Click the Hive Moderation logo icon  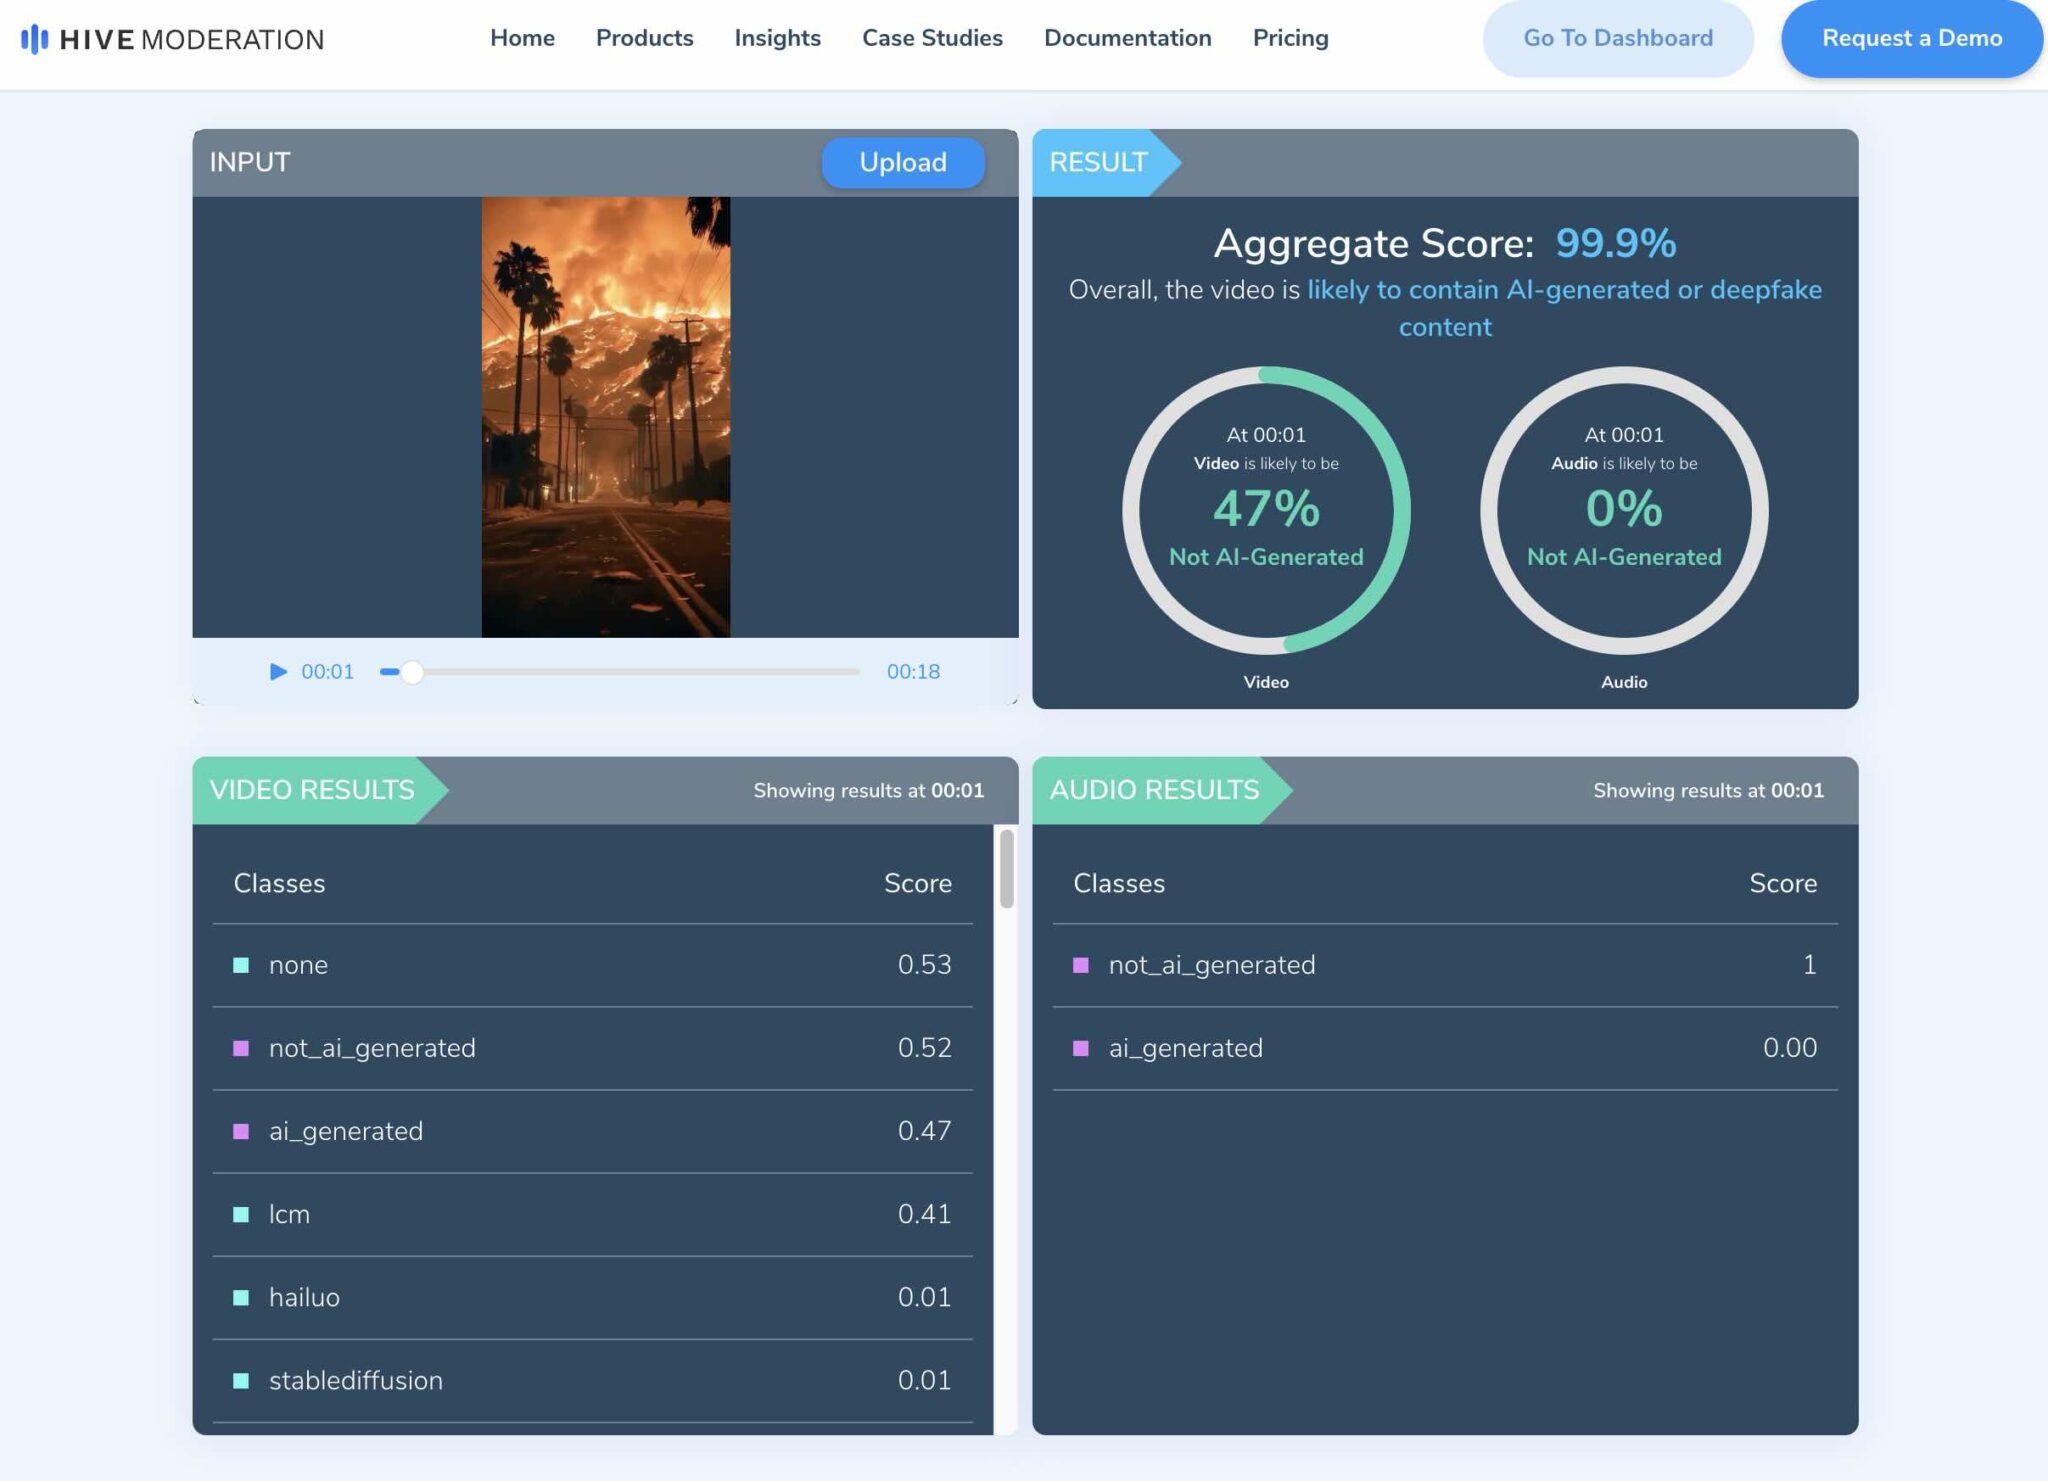click(x=35, y=39)
